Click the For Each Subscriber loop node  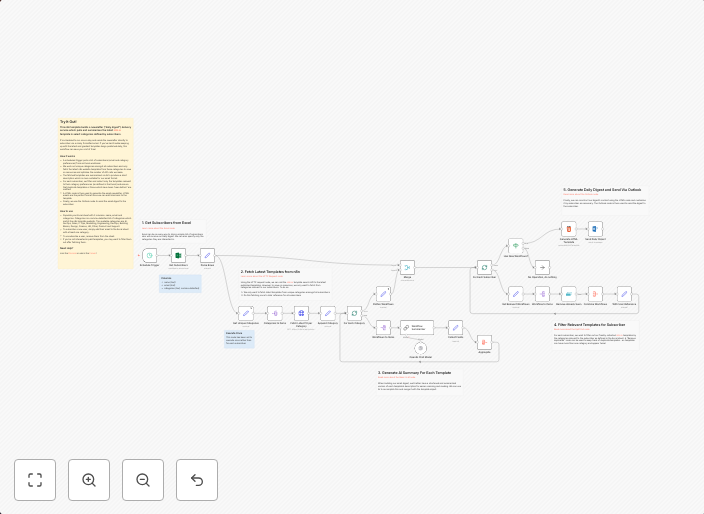tap(484, 267)
